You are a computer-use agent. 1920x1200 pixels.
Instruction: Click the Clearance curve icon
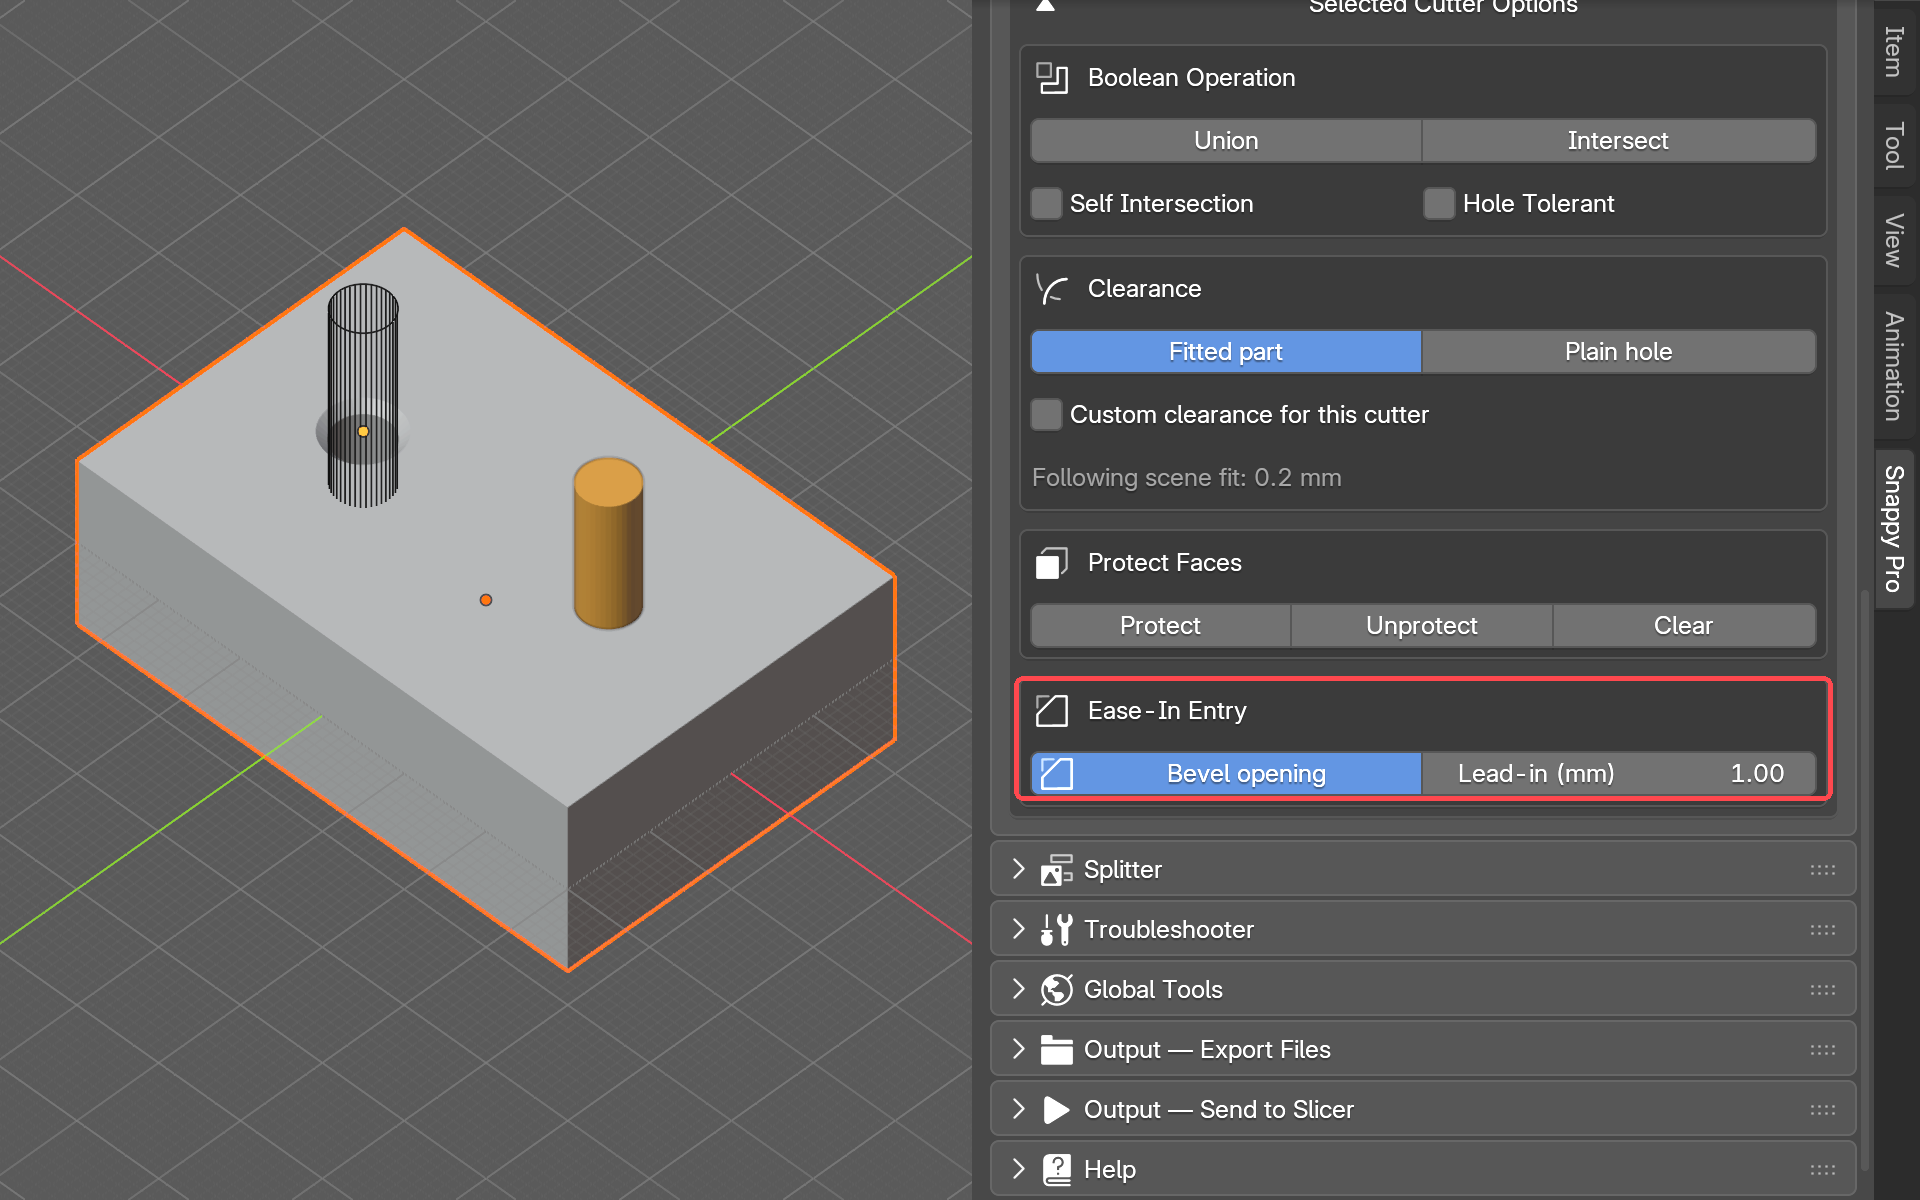click(x=1052, y=289)
